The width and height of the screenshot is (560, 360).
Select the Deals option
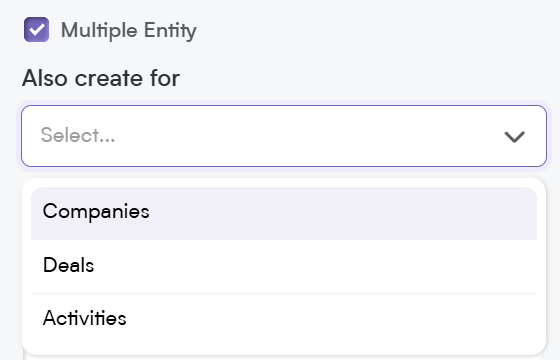coord(284,266)
